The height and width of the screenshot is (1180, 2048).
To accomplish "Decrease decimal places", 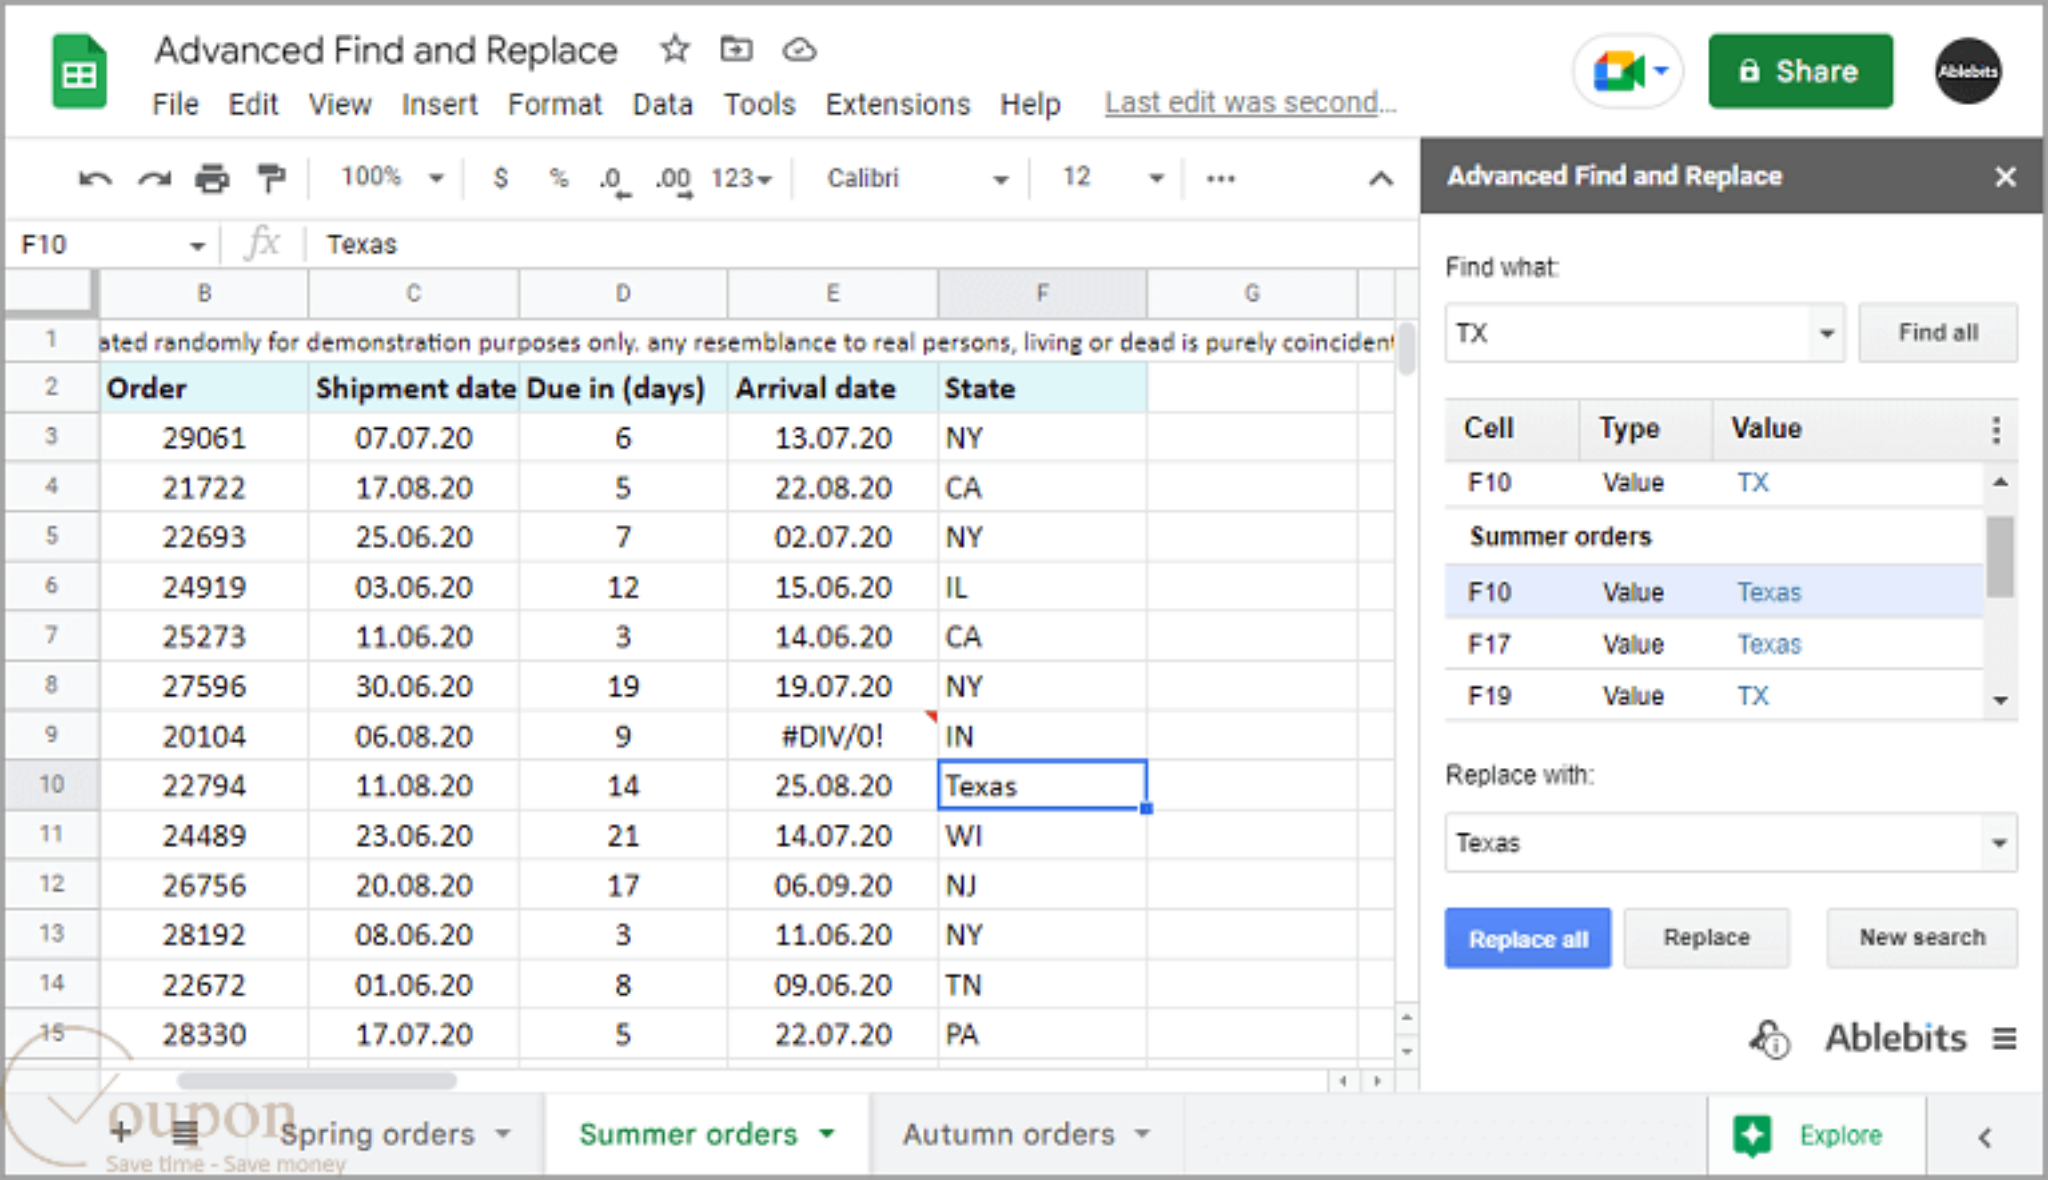I will [614, 180].
